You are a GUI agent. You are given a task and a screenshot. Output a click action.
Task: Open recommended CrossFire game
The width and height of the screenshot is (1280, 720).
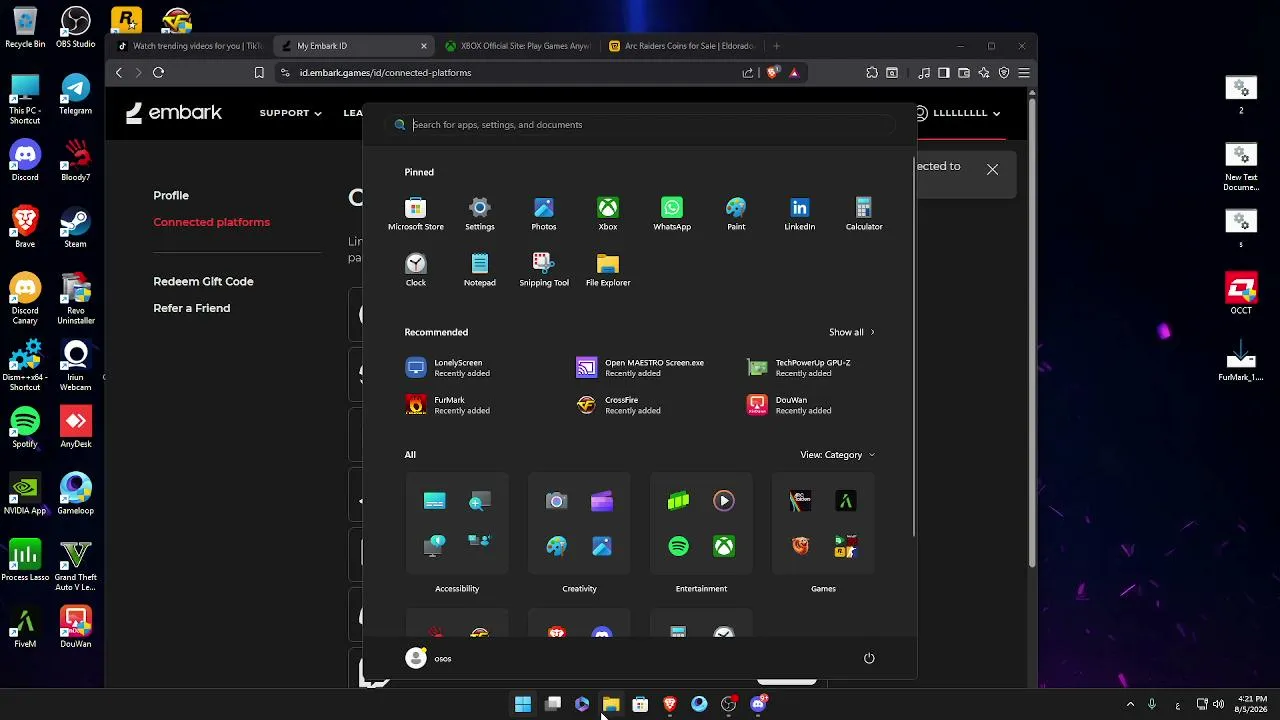tap(618, 405)
